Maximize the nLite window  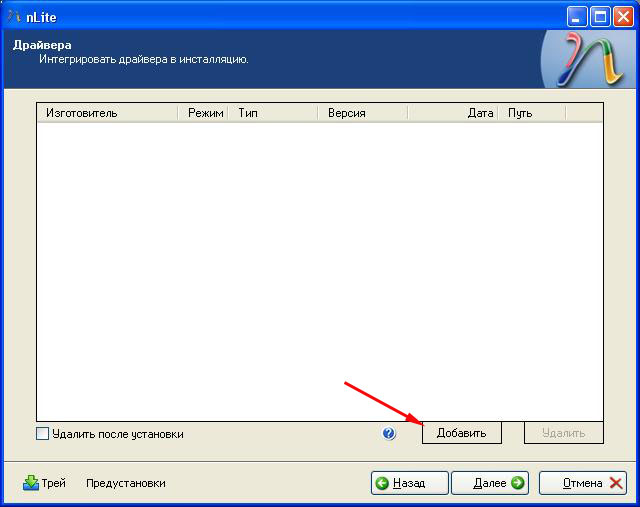600,17
